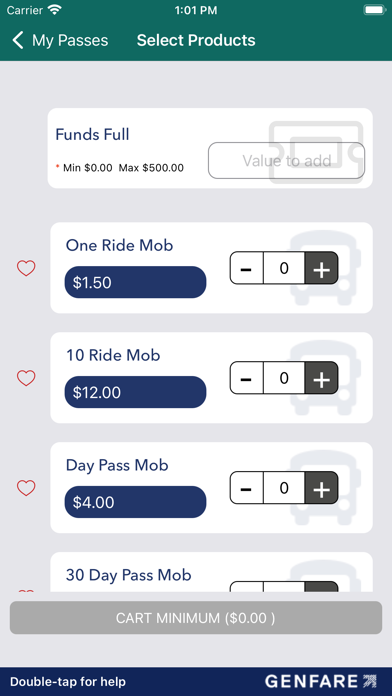Screen dimensions: 392x696
Task: Tap minus on 10 Ride Mob stepper
Action: [x=246, y=378]
